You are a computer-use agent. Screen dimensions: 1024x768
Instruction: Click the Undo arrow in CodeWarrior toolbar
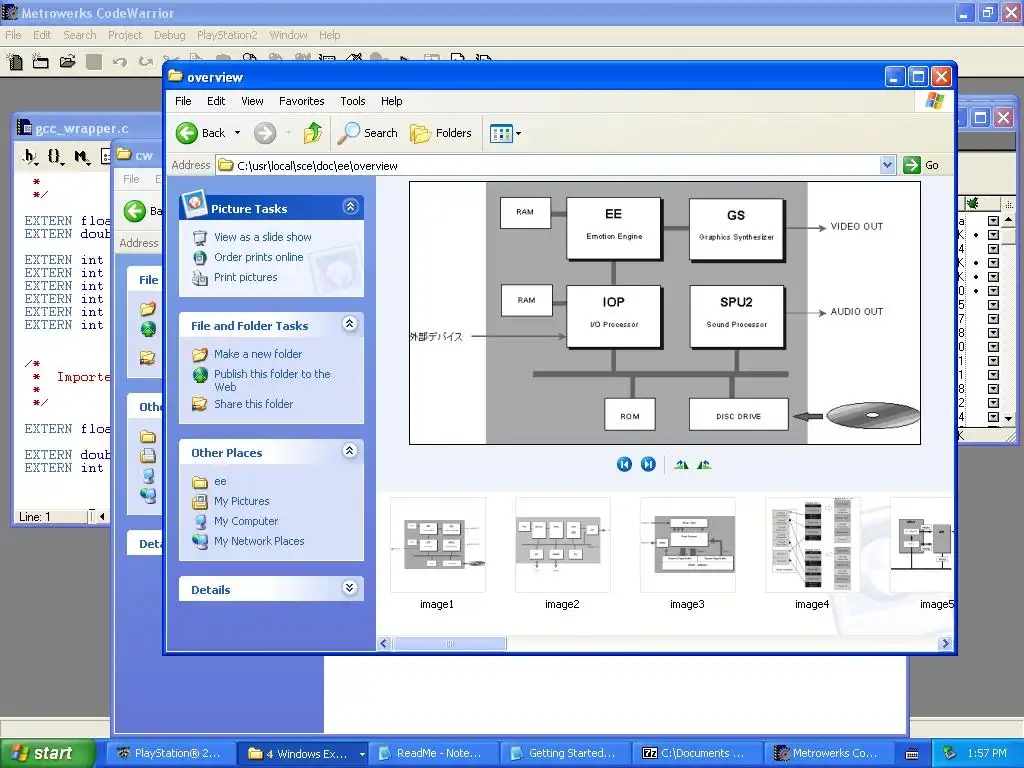point(119,62)
